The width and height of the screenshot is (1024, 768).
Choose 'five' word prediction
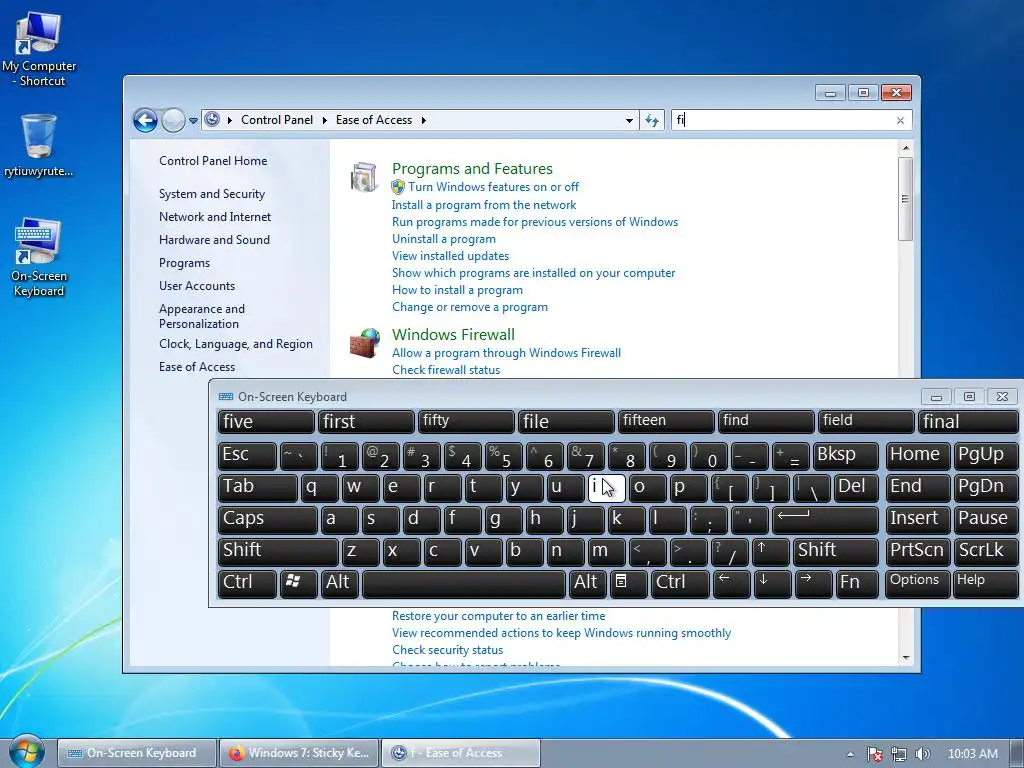click(x=266, y=421)
